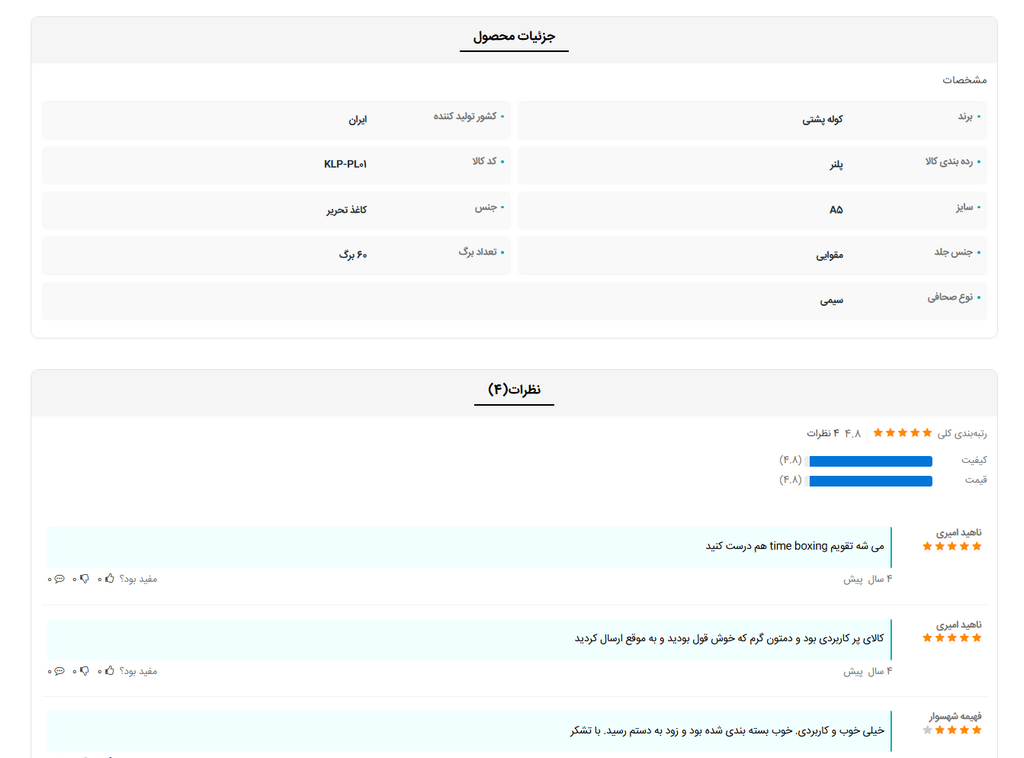
Task: Click the سایز spec label
Action: (x=965, y=207)
